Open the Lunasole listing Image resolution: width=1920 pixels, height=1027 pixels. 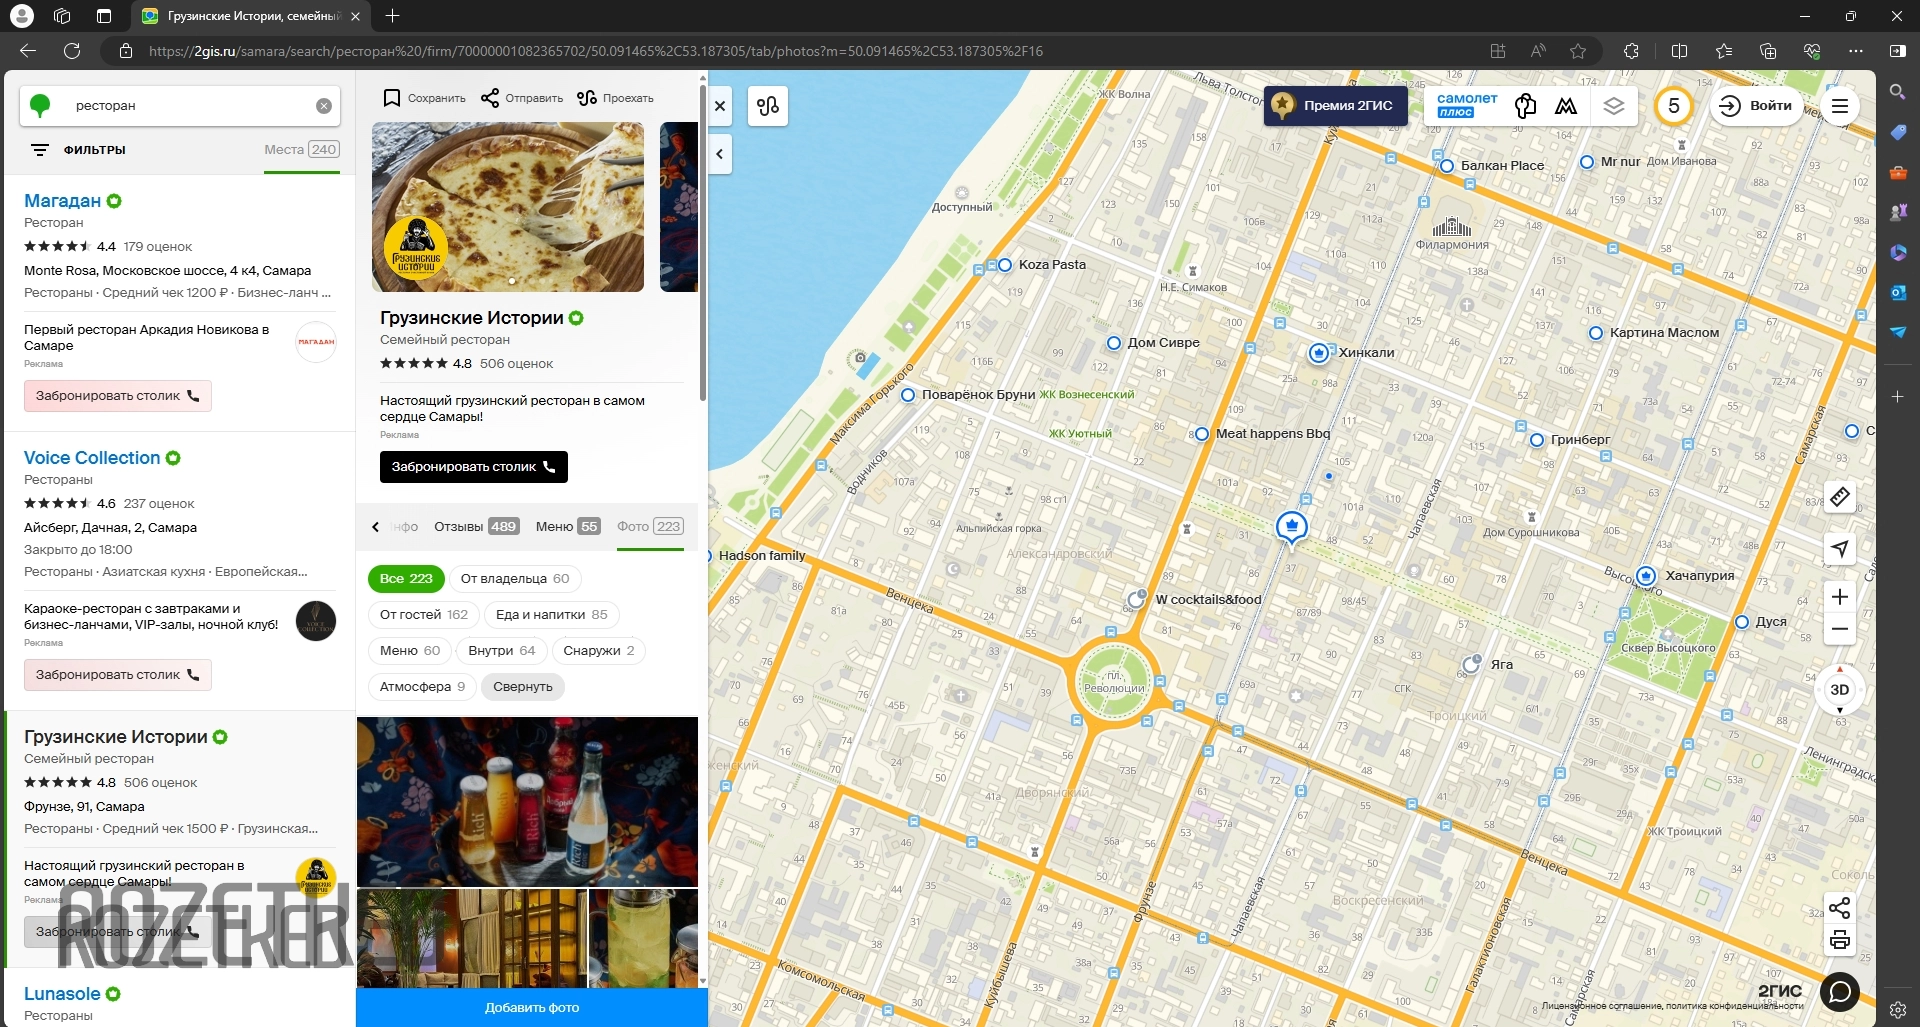pyautogui.click(x=62, y=994)
